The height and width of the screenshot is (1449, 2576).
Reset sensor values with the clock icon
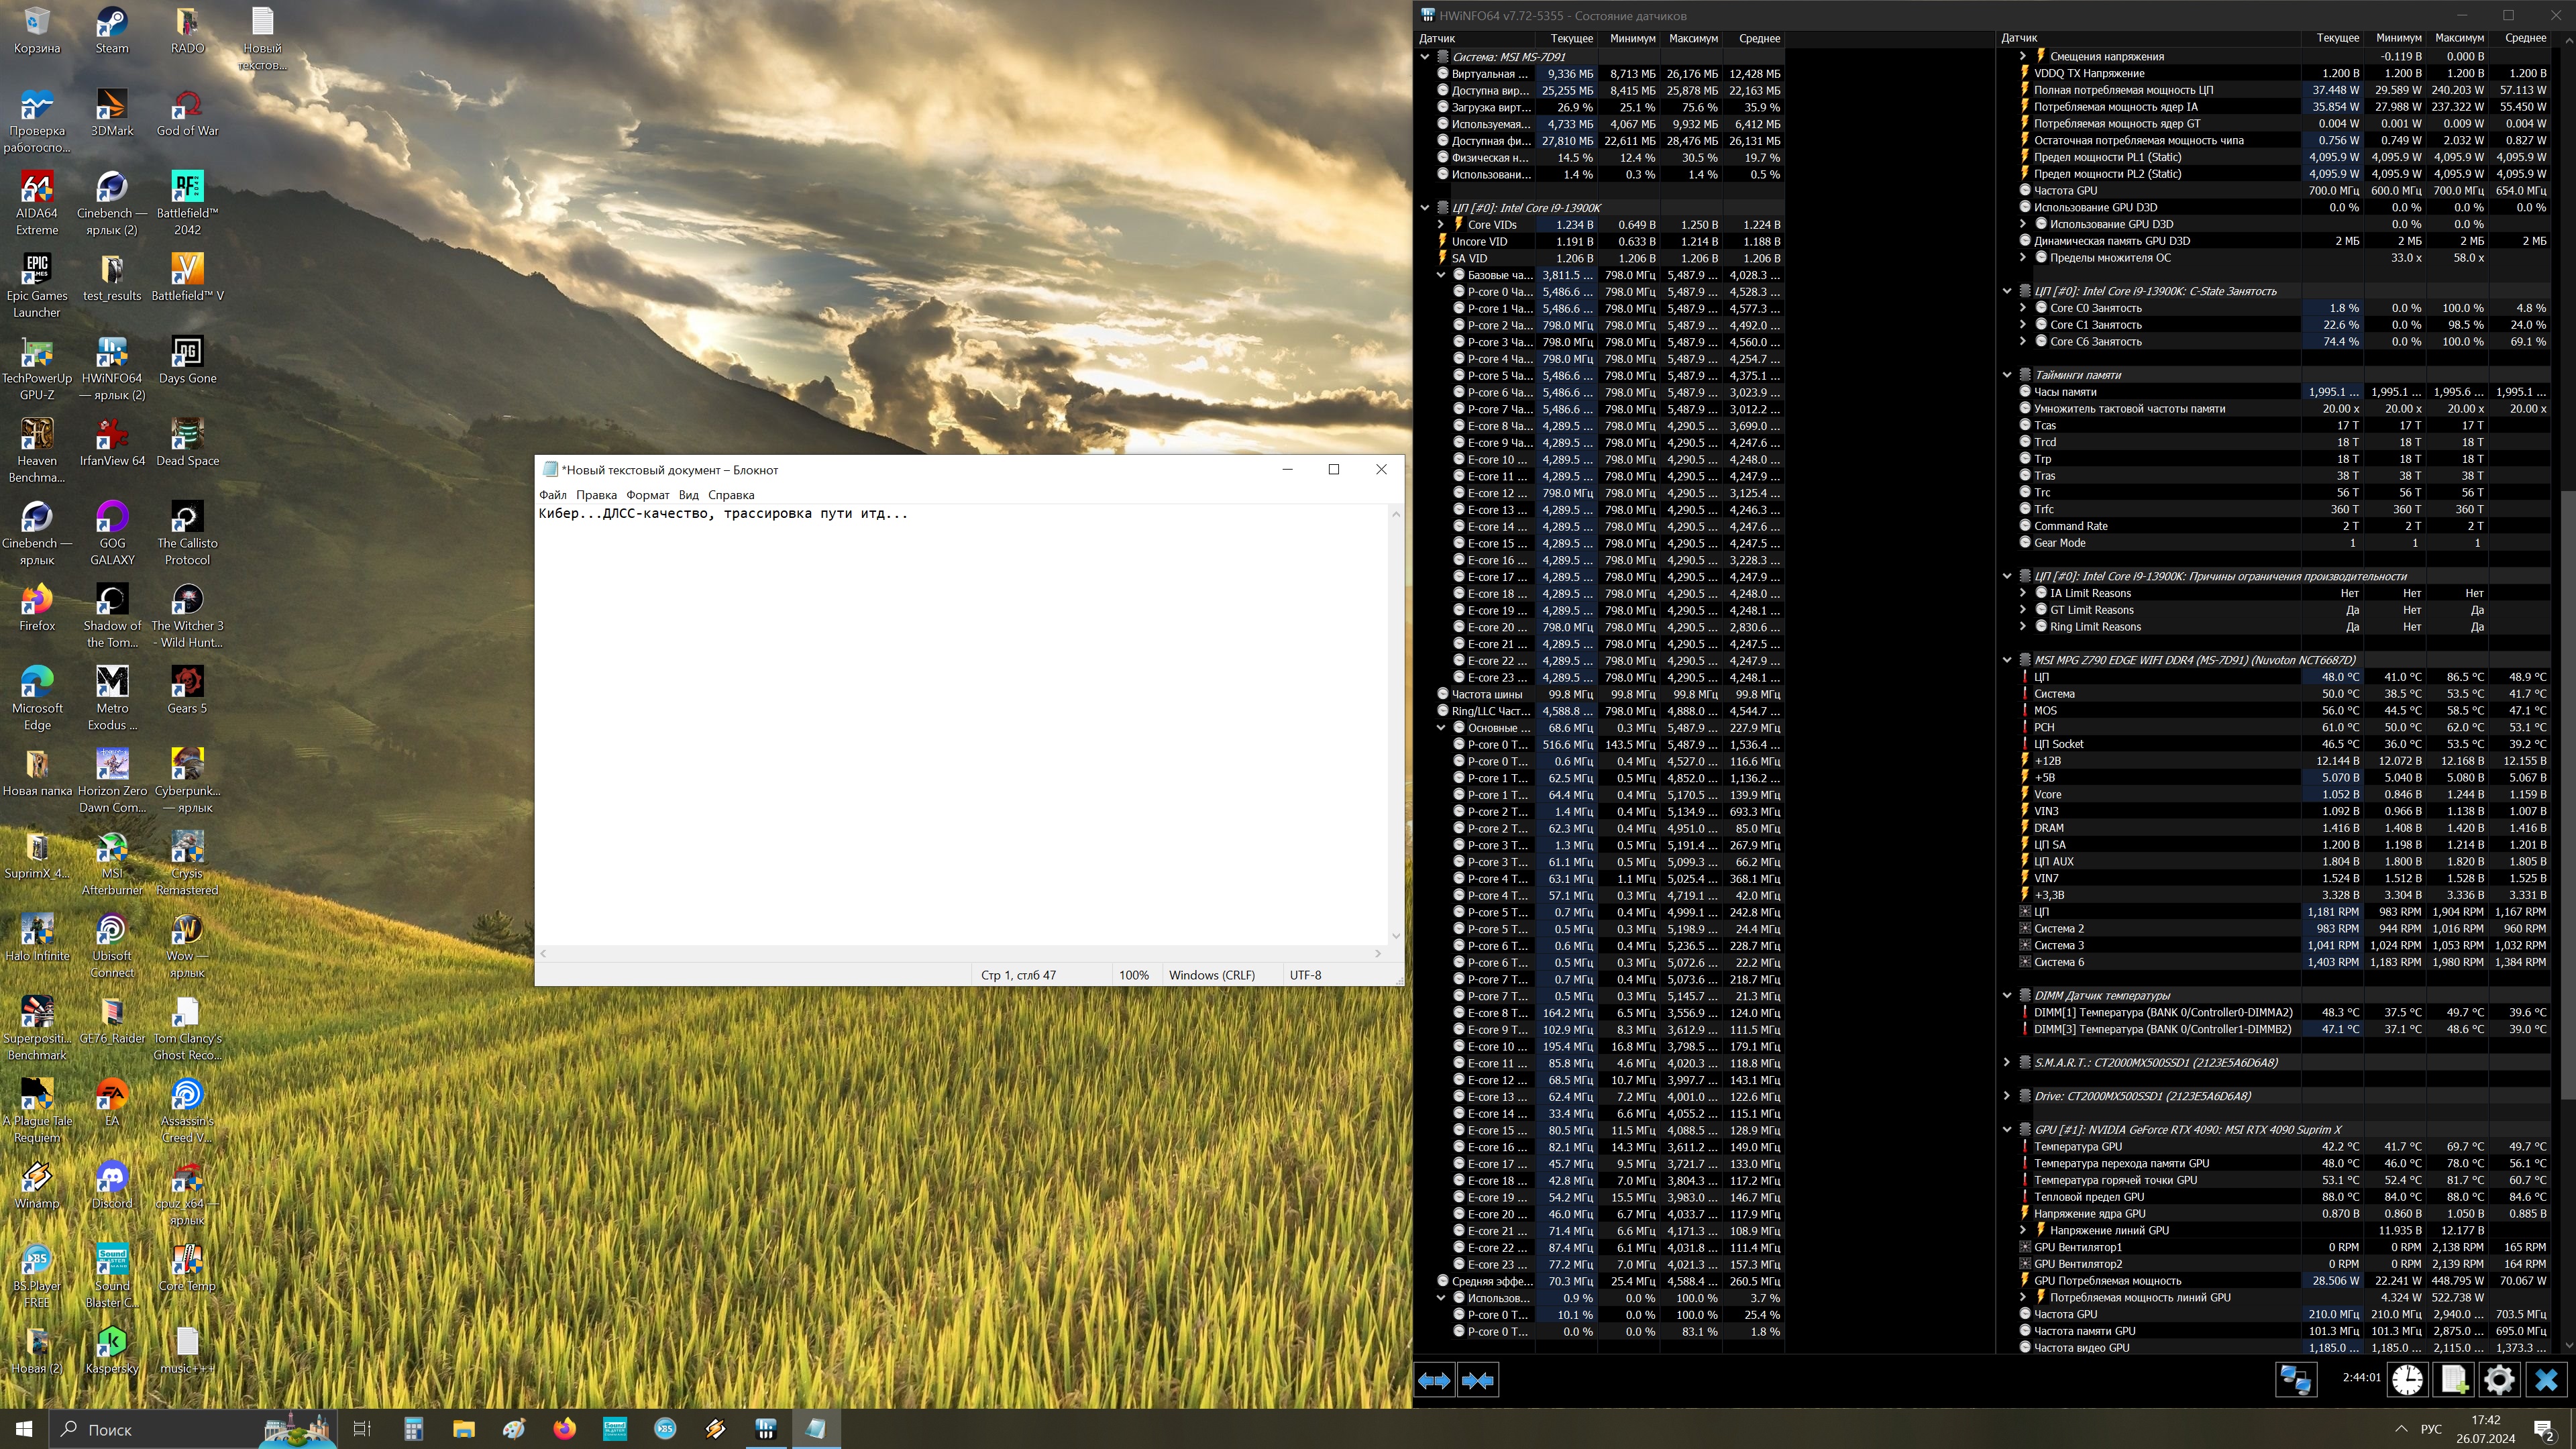tap(2407, 1380)
